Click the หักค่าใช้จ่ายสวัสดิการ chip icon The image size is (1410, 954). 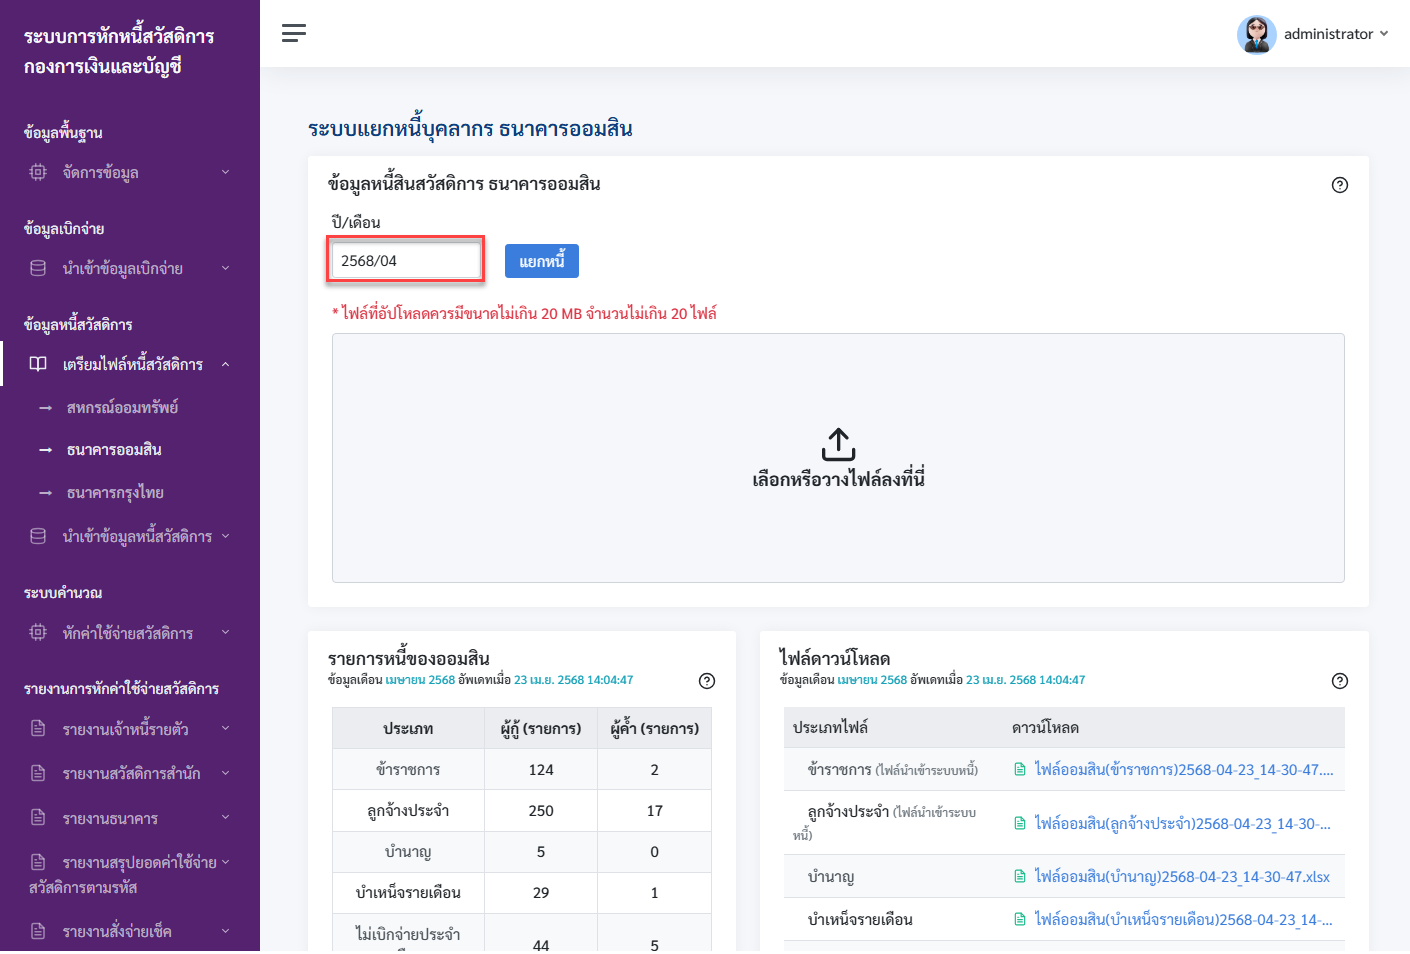38,632
